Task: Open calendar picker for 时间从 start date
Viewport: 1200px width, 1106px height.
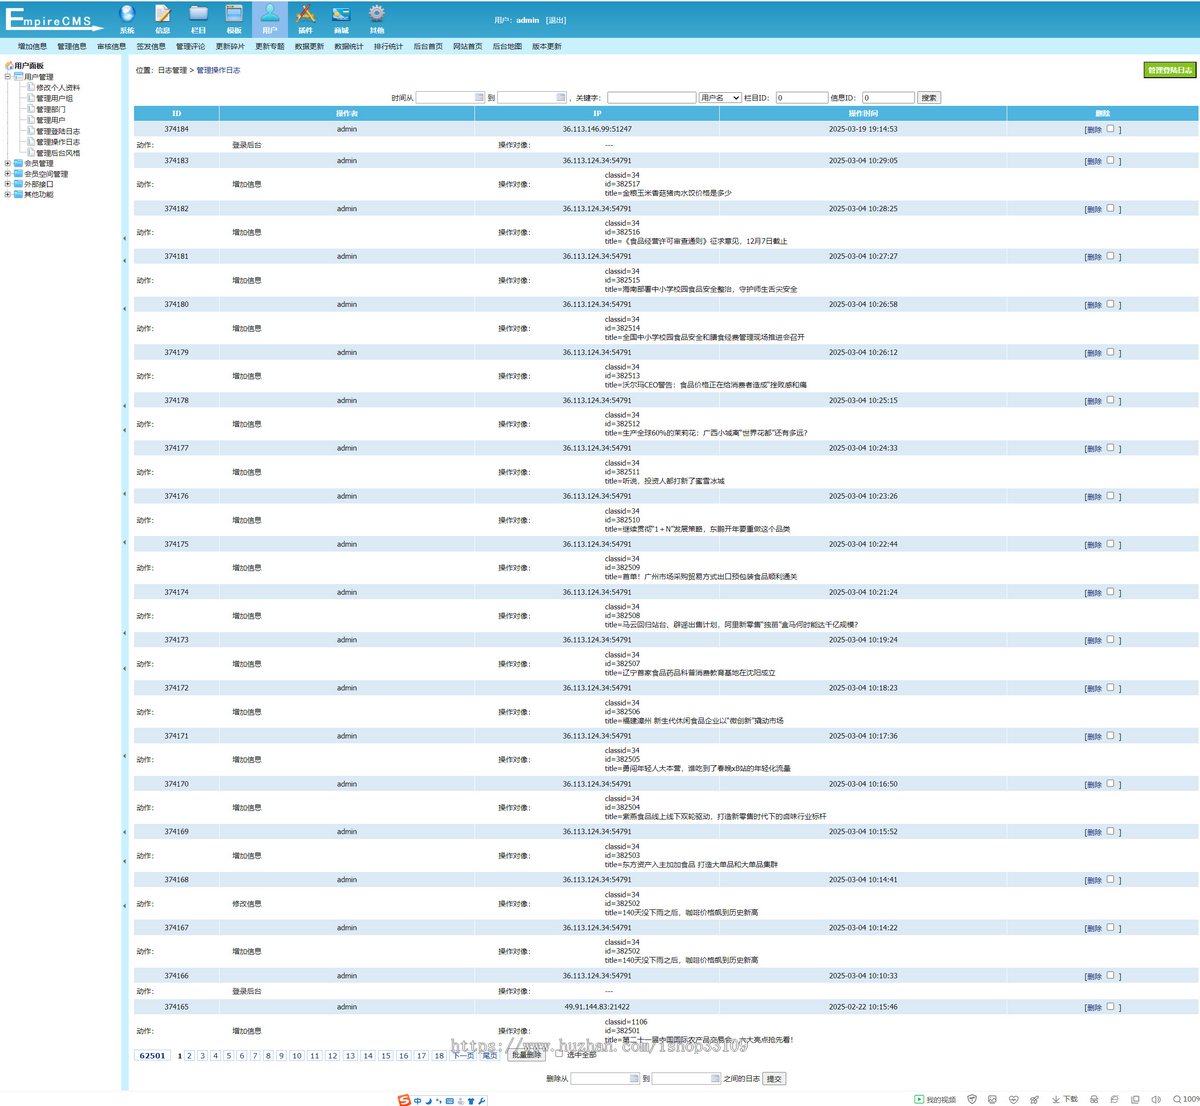Action: pos(479,98)
